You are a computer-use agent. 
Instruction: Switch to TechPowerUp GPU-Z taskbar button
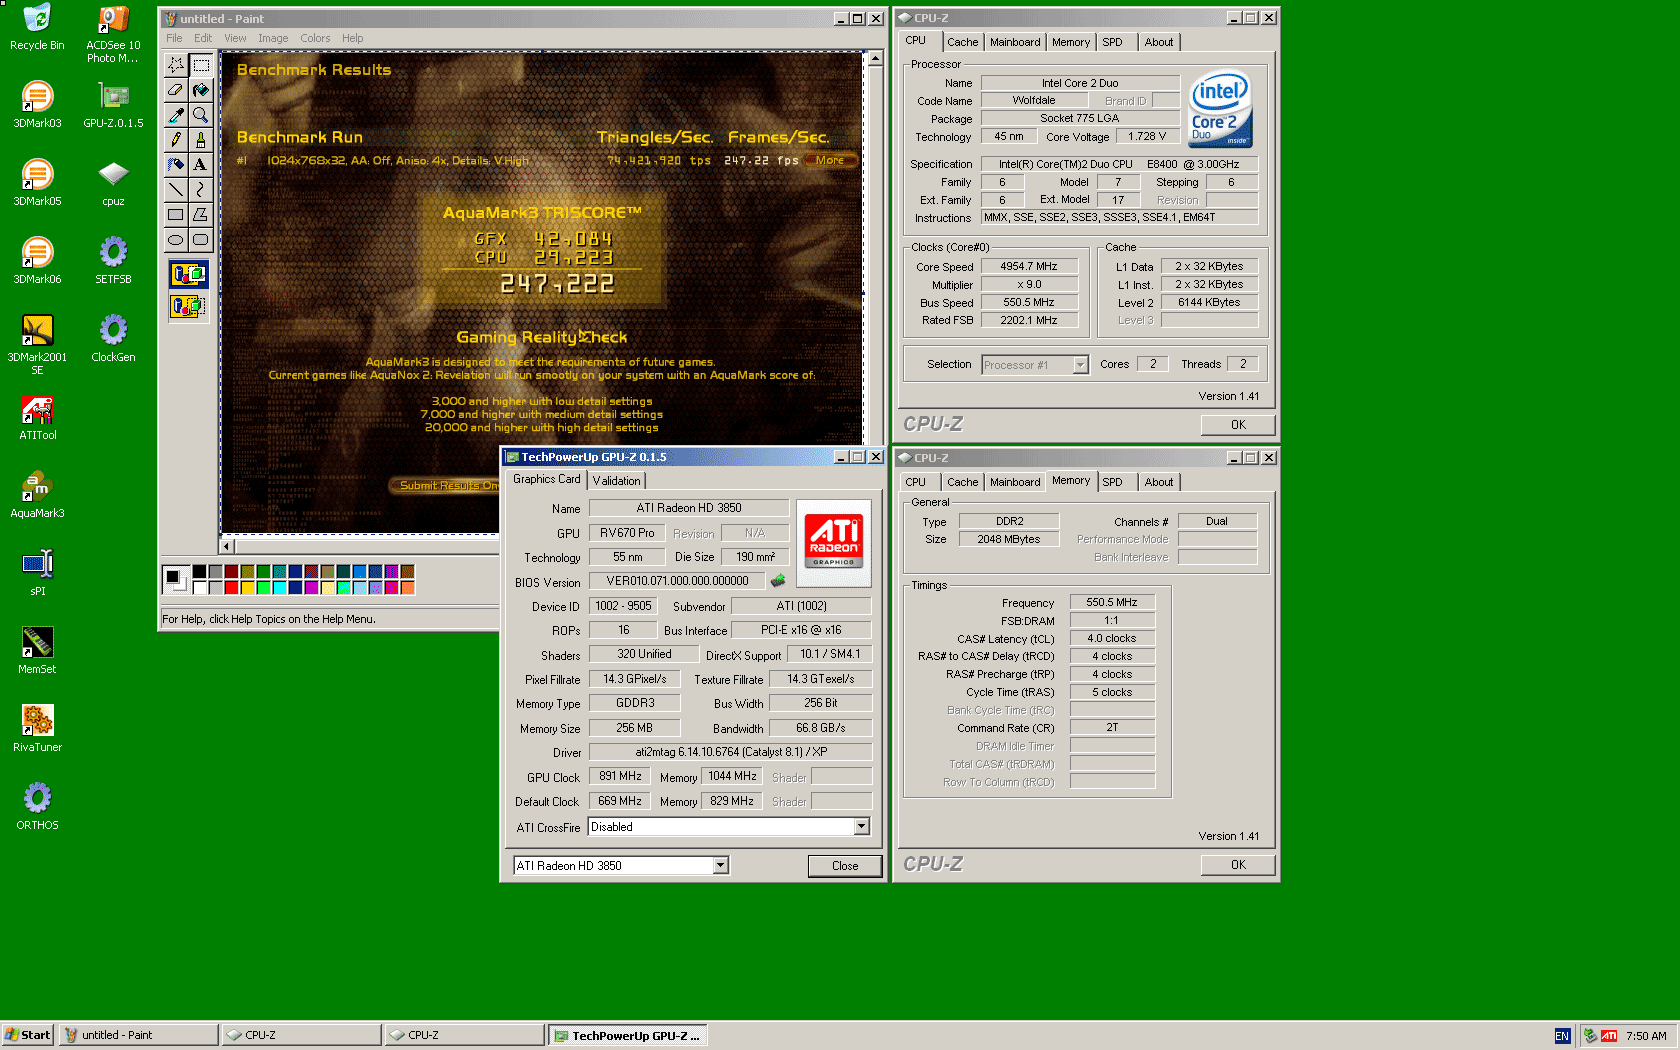point(628,1035)
